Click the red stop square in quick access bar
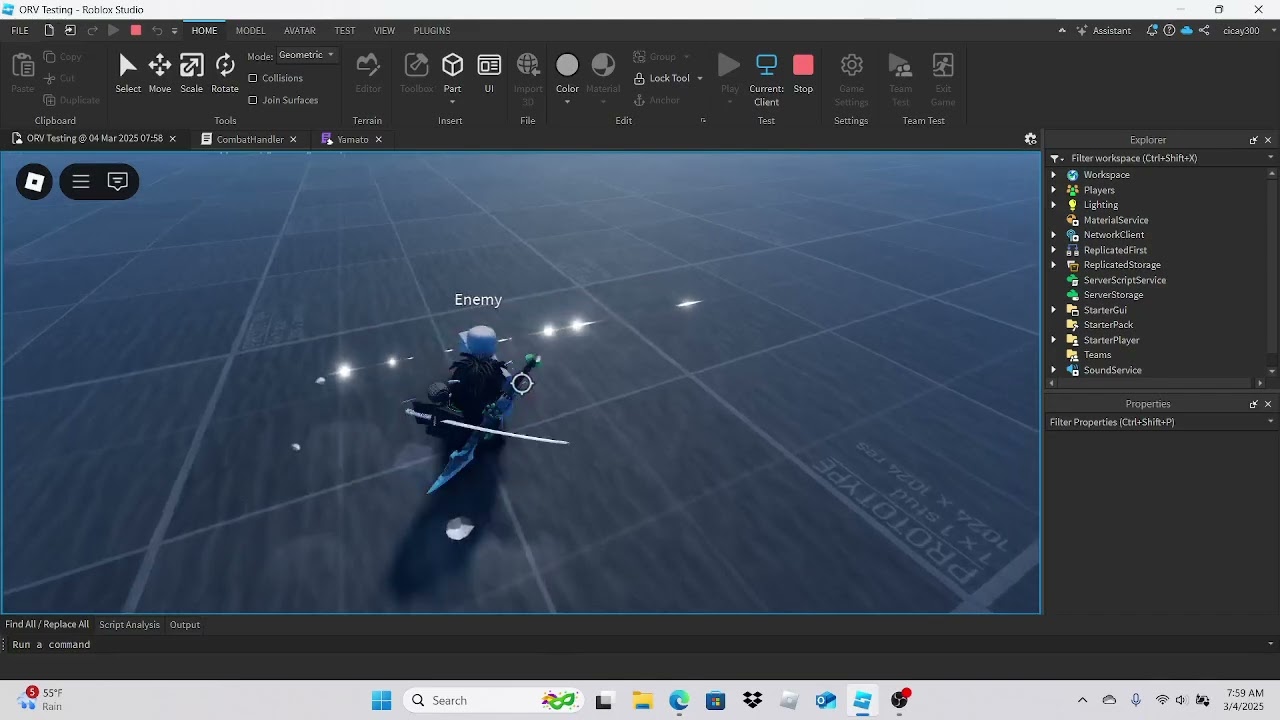 click(136, 30)
